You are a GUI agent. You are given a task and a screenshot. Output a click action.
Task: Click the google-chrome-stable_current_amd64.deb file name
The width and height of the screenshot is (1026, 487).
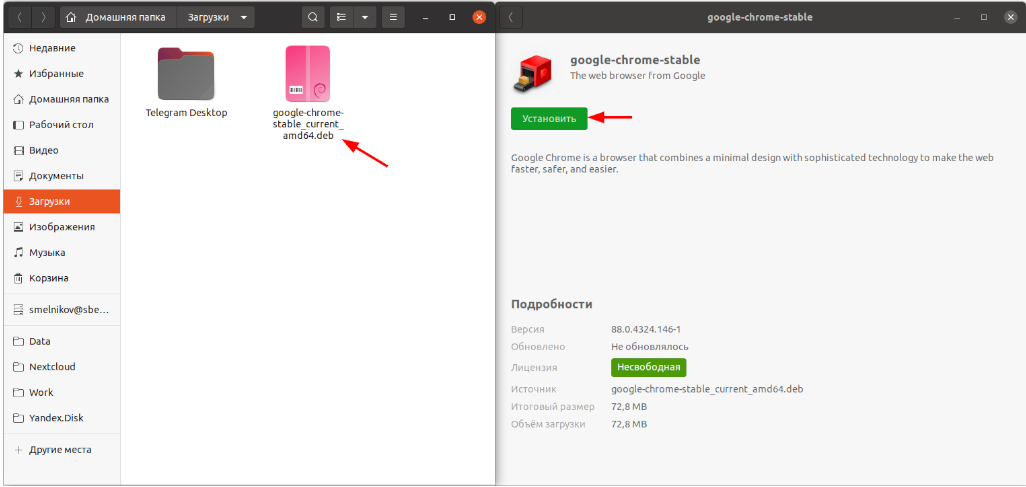tap(308, 124)
